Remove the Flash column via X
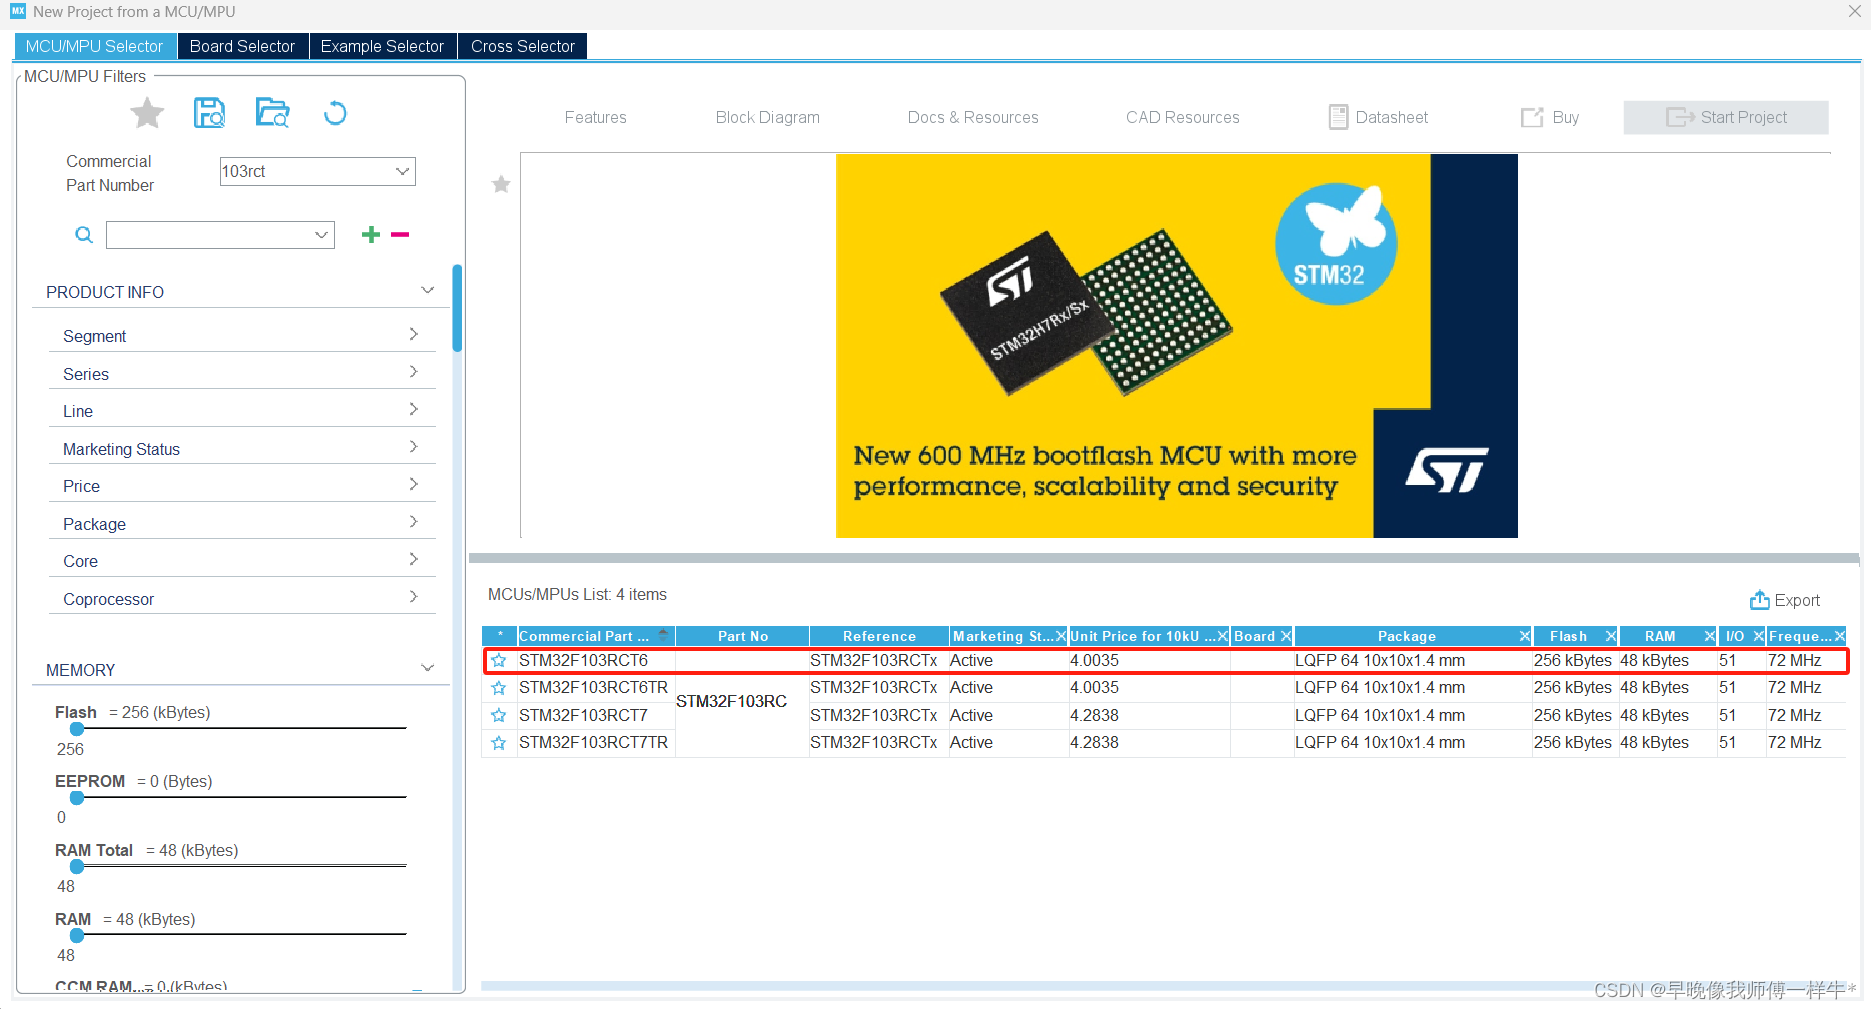This screenshot has height=1009, width=1871. (x=1610, y=636)
